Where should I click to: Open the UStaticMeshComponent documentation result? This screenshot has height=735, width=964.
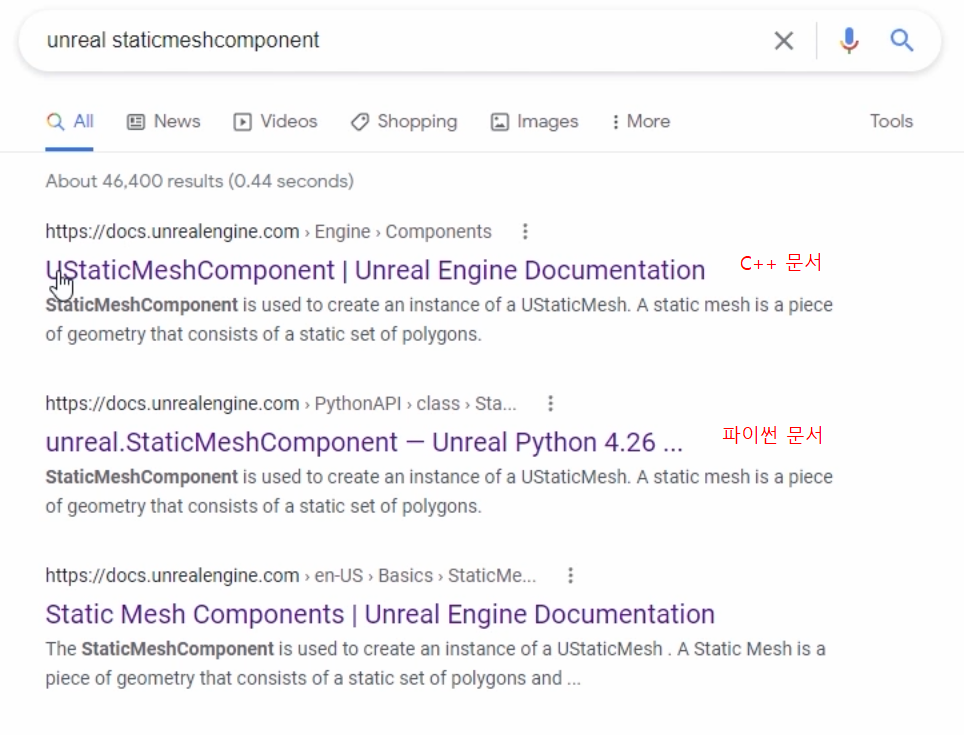click(x=375, y=270)
